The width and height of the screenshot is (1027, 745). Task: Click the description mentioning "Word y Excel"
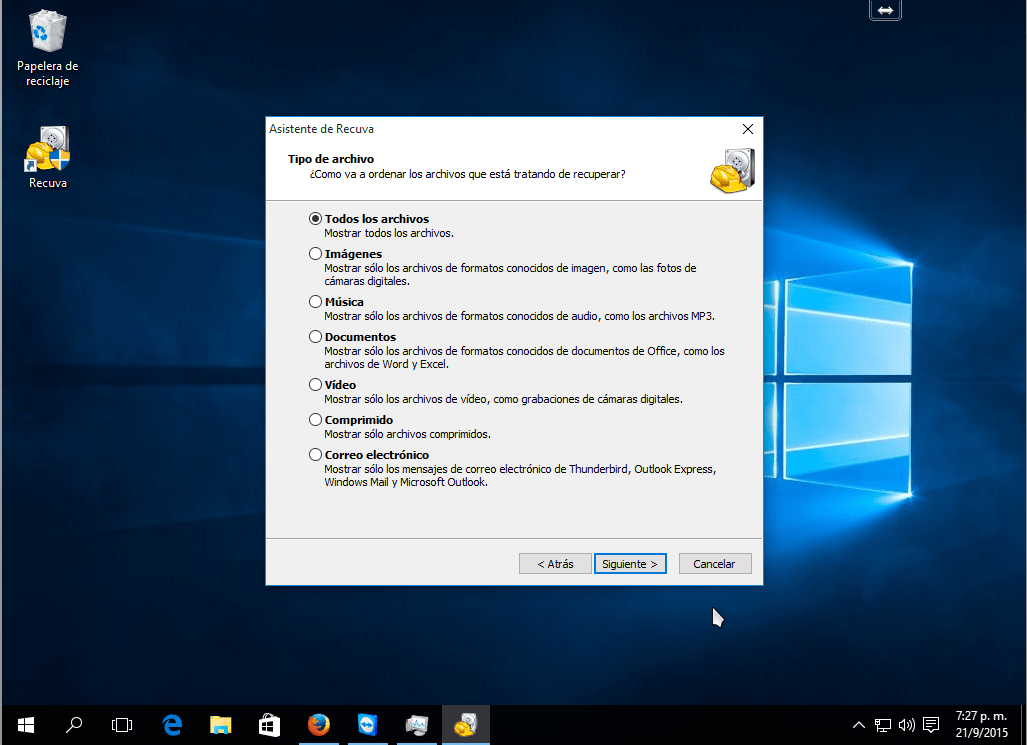pyautogui.click(x=525, y=357)
